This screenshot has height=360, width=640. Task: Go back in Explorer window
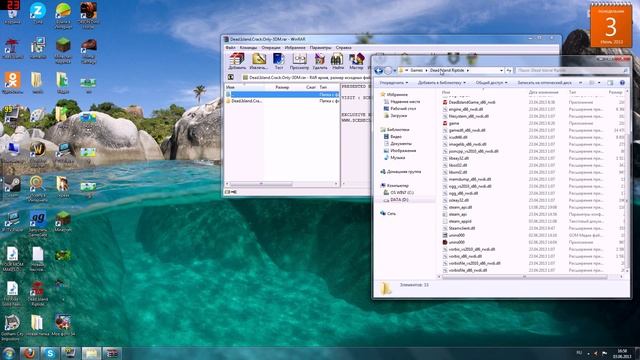tap(378, 71)
